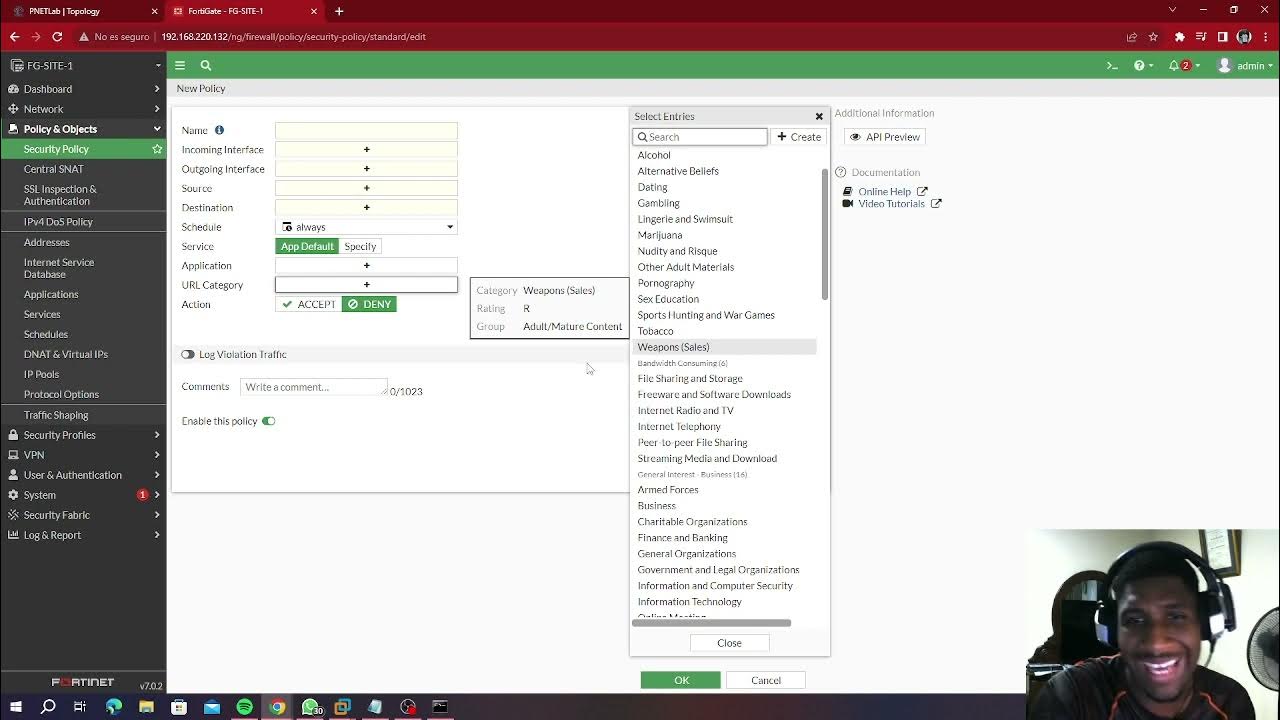1280x720 pixels.
Task: Click the horizontal scrollbar under the entries list
Action: [x=712, y=623]
